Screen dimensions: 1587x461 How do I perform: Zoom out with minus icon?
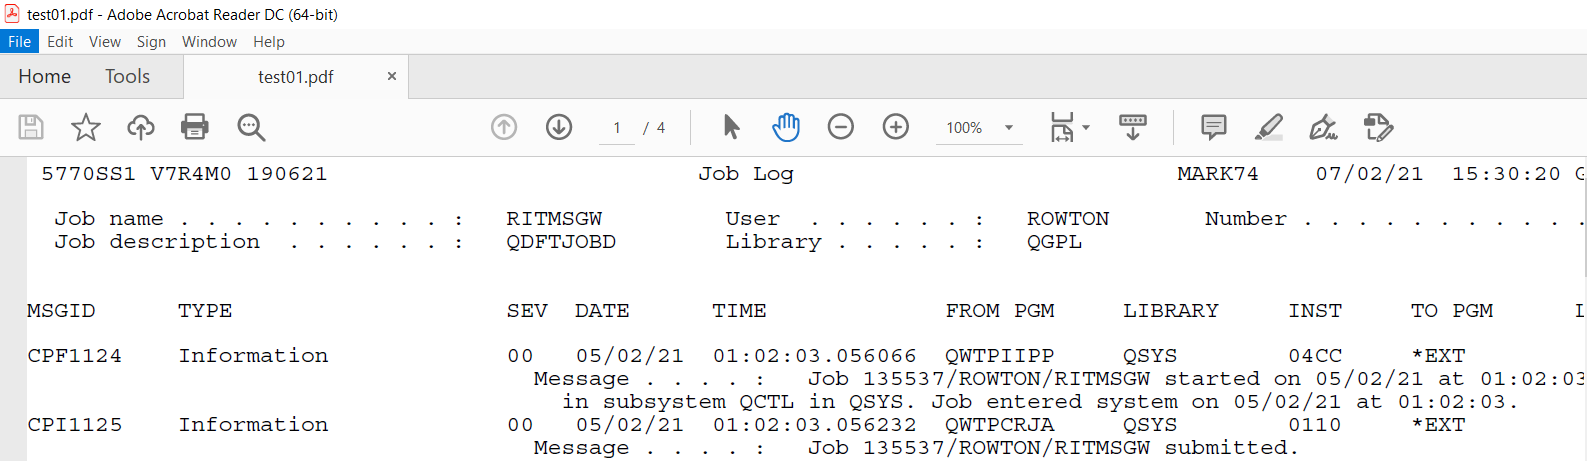pos(841,127)
